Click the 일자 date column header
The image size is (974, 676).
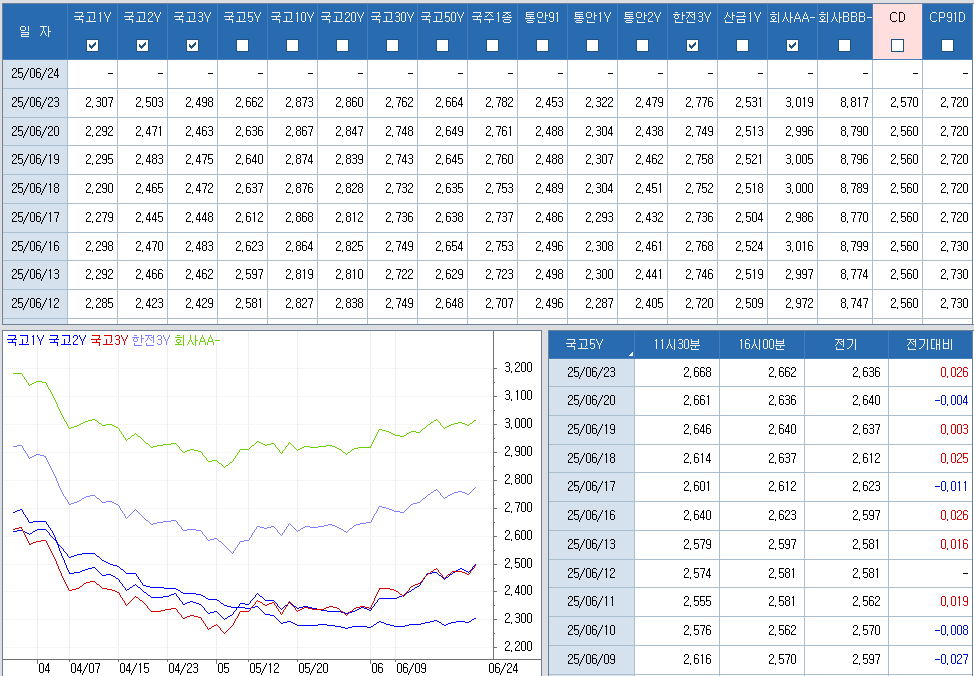coord(34,32)
